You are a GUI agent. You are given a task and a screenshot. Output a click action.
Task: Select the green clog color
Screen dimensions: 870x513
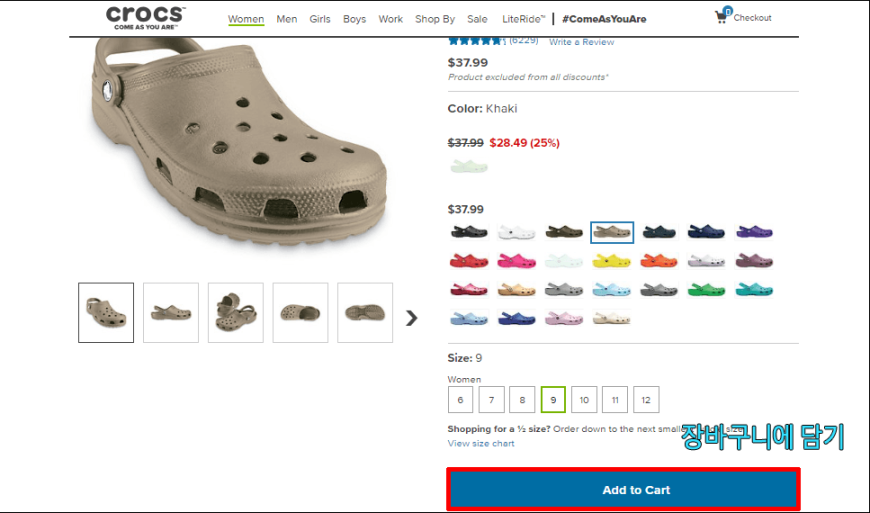[706, 290]
